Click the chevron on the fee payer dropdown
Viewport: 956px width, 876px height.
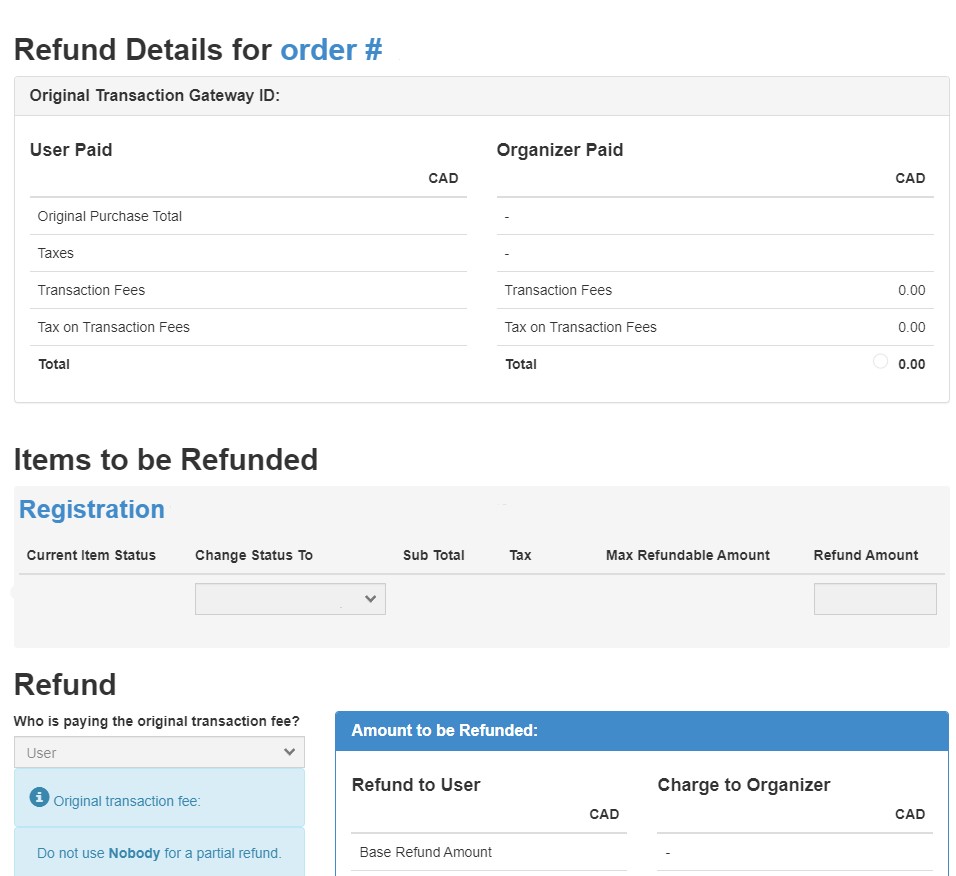click(x=290, y=751)
